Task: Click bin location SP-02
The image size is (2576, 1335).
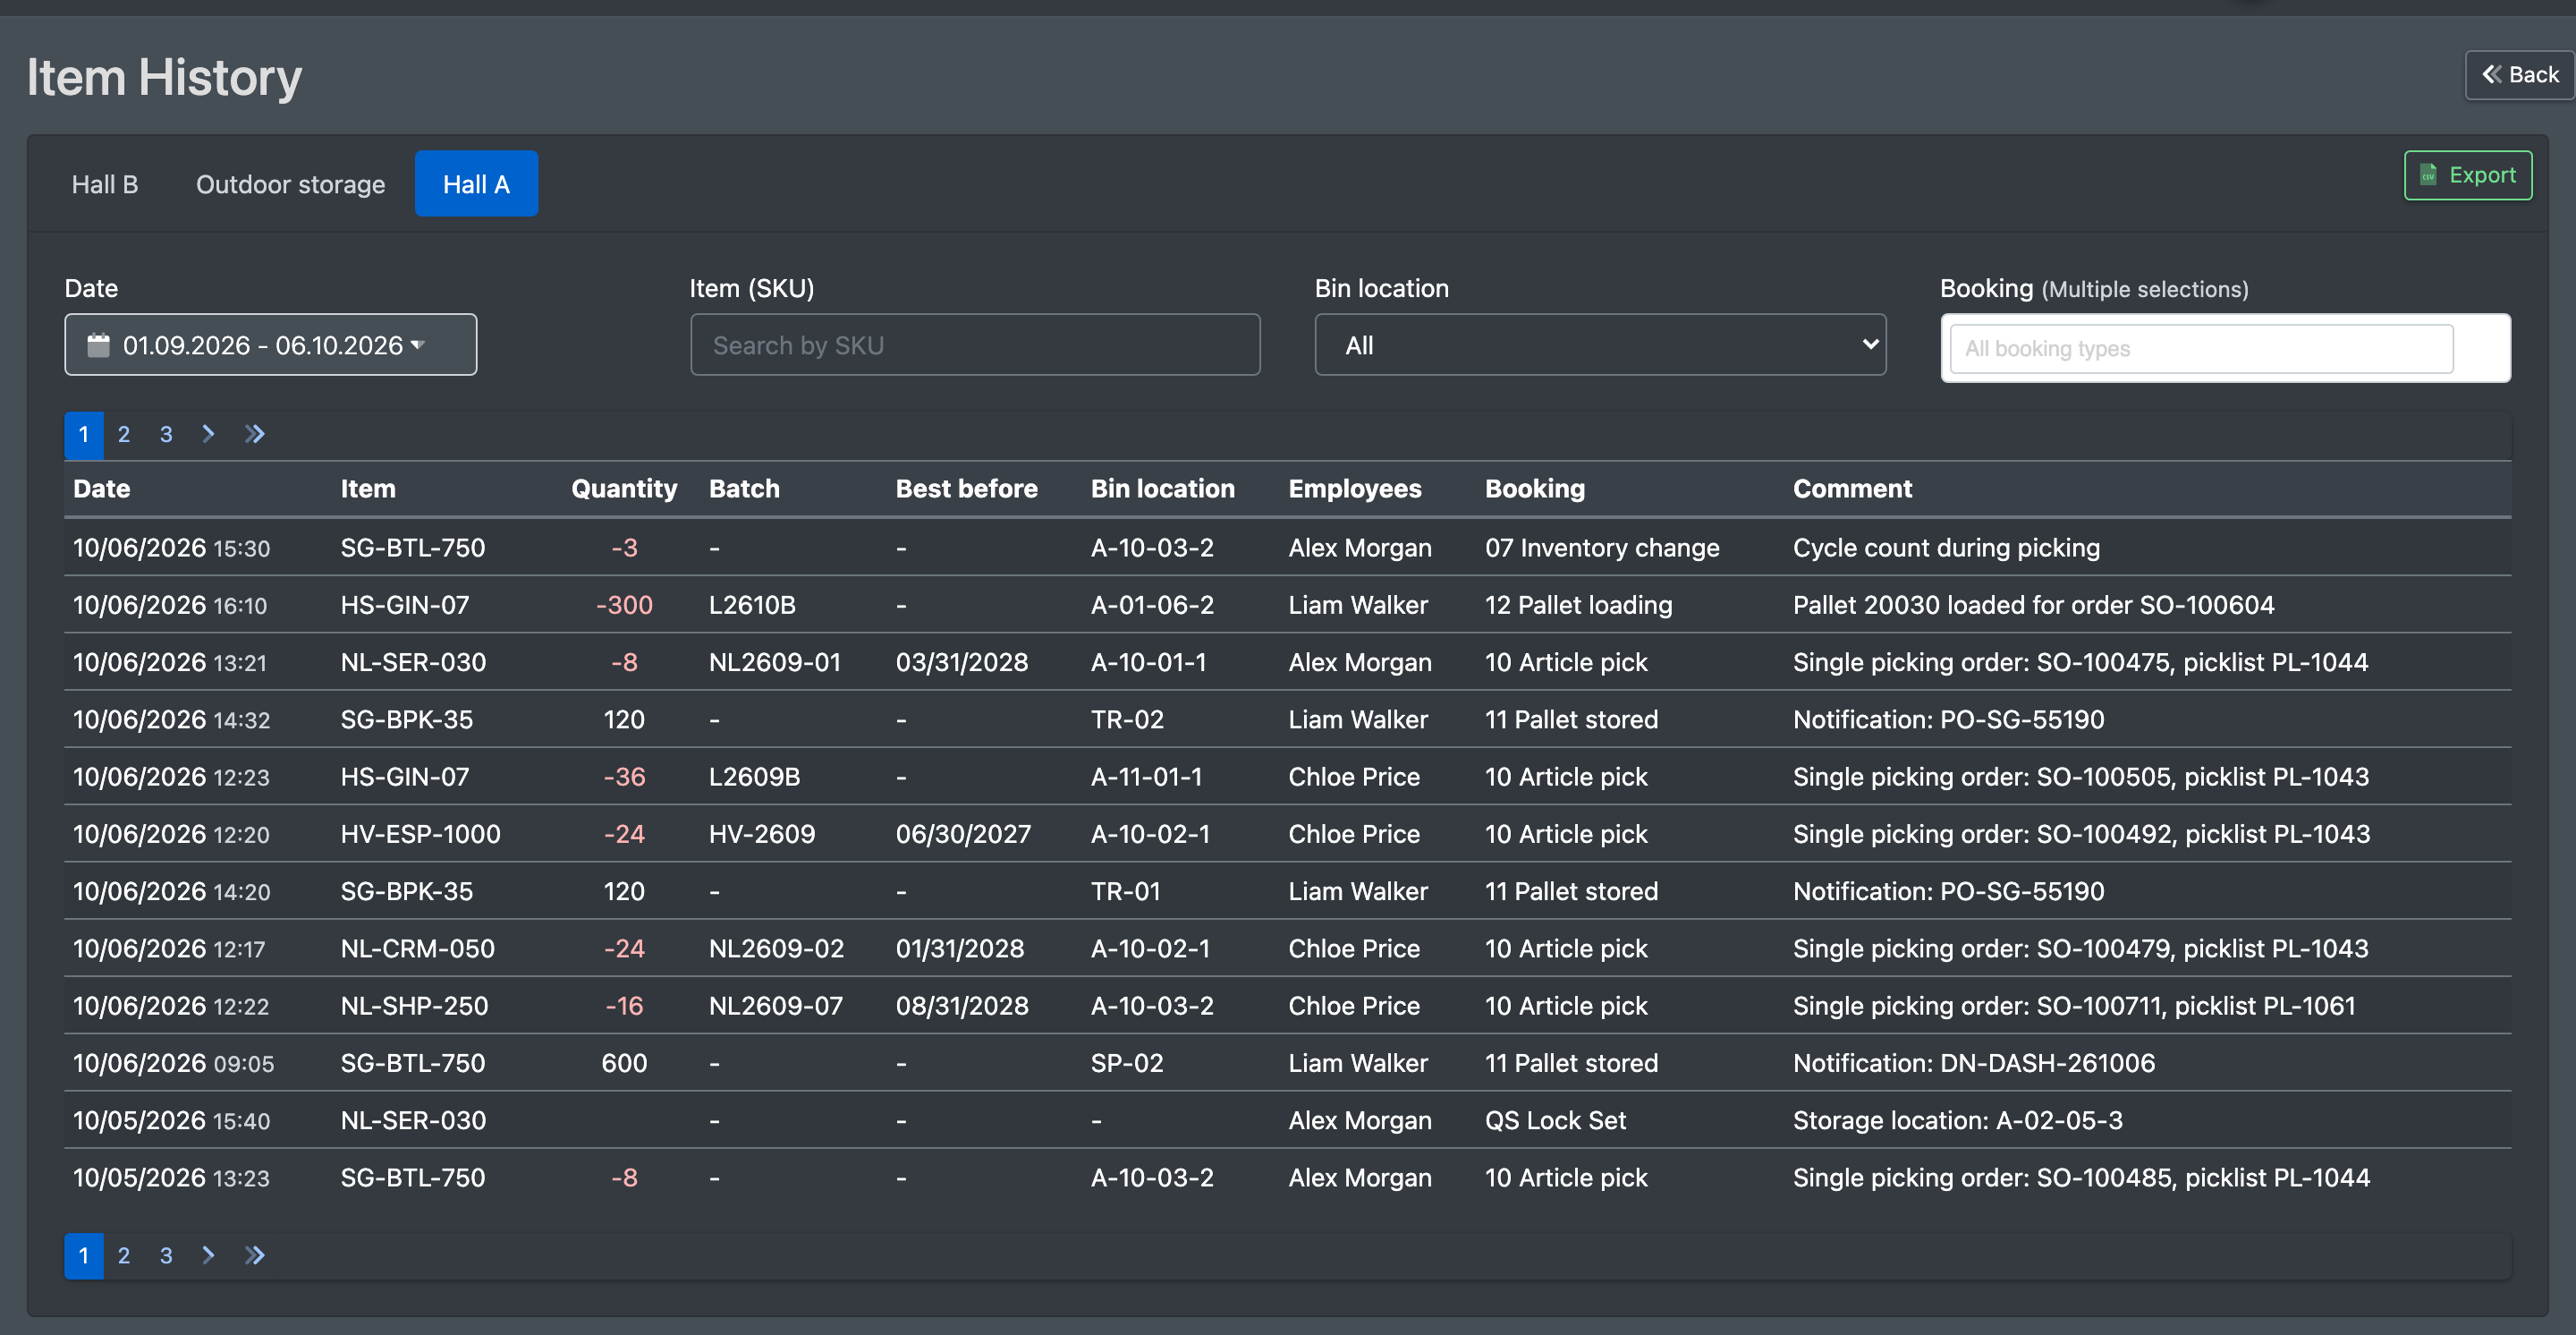Action: 1127,1063
